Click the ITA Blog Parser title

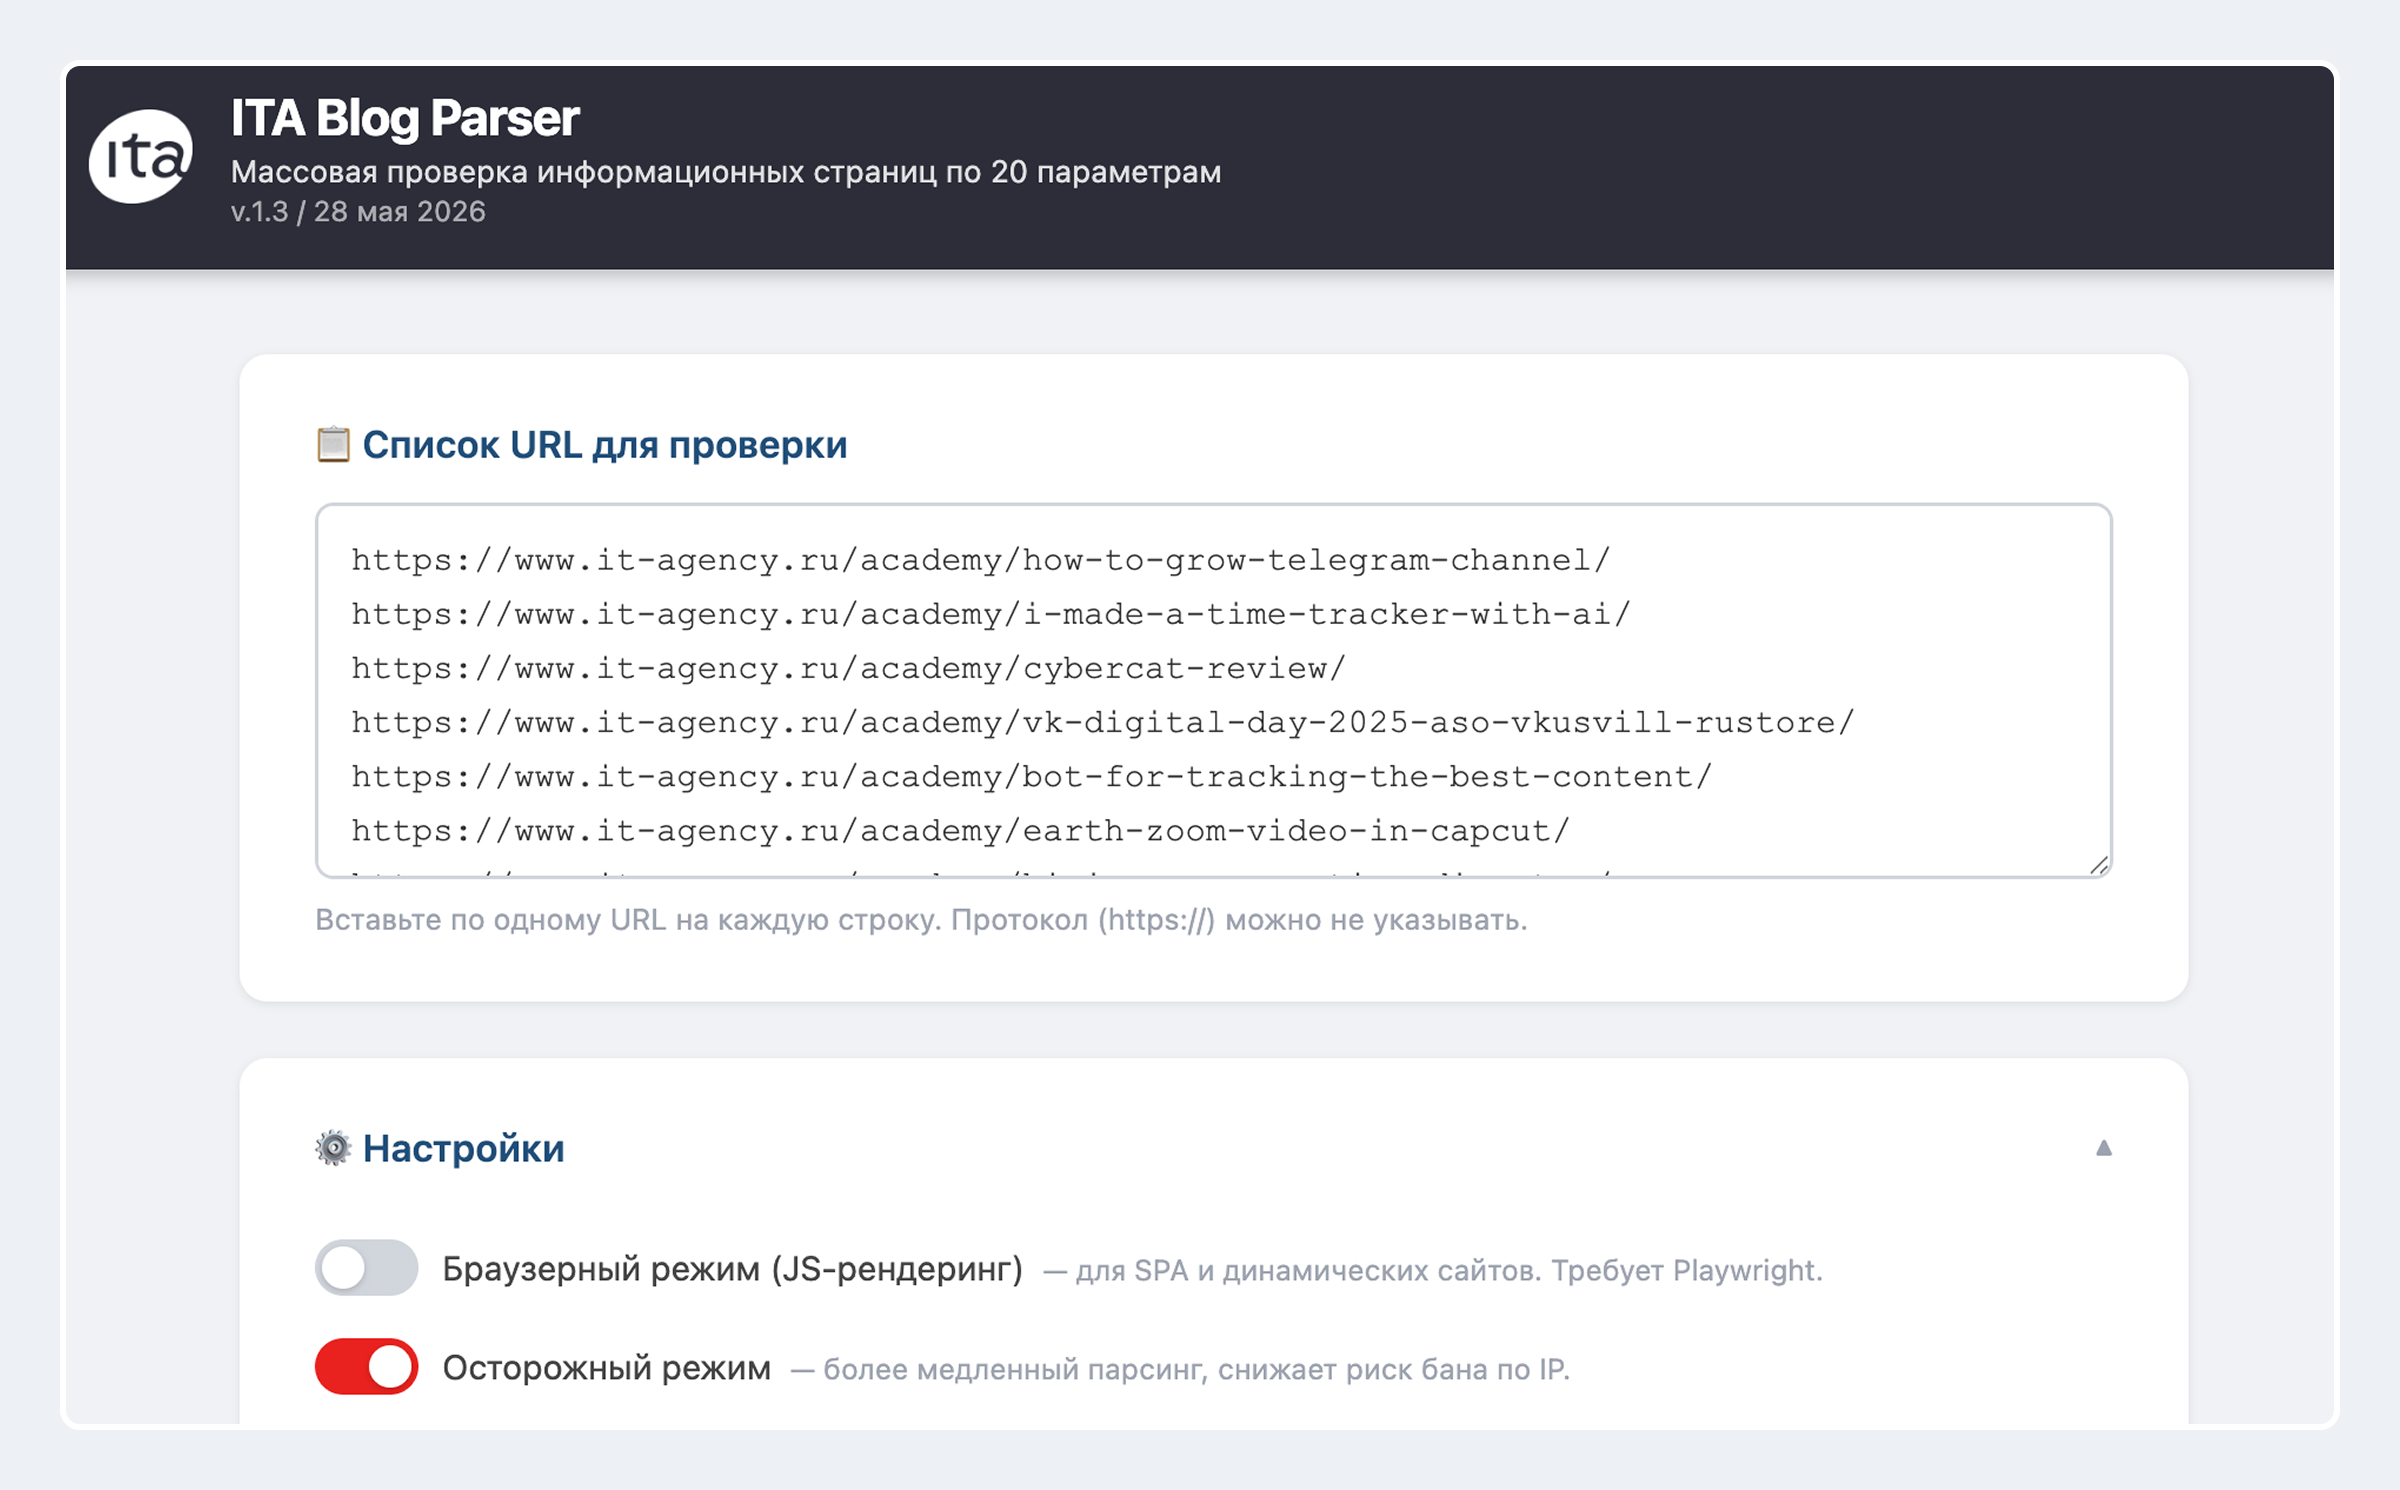tap(405, 118)
